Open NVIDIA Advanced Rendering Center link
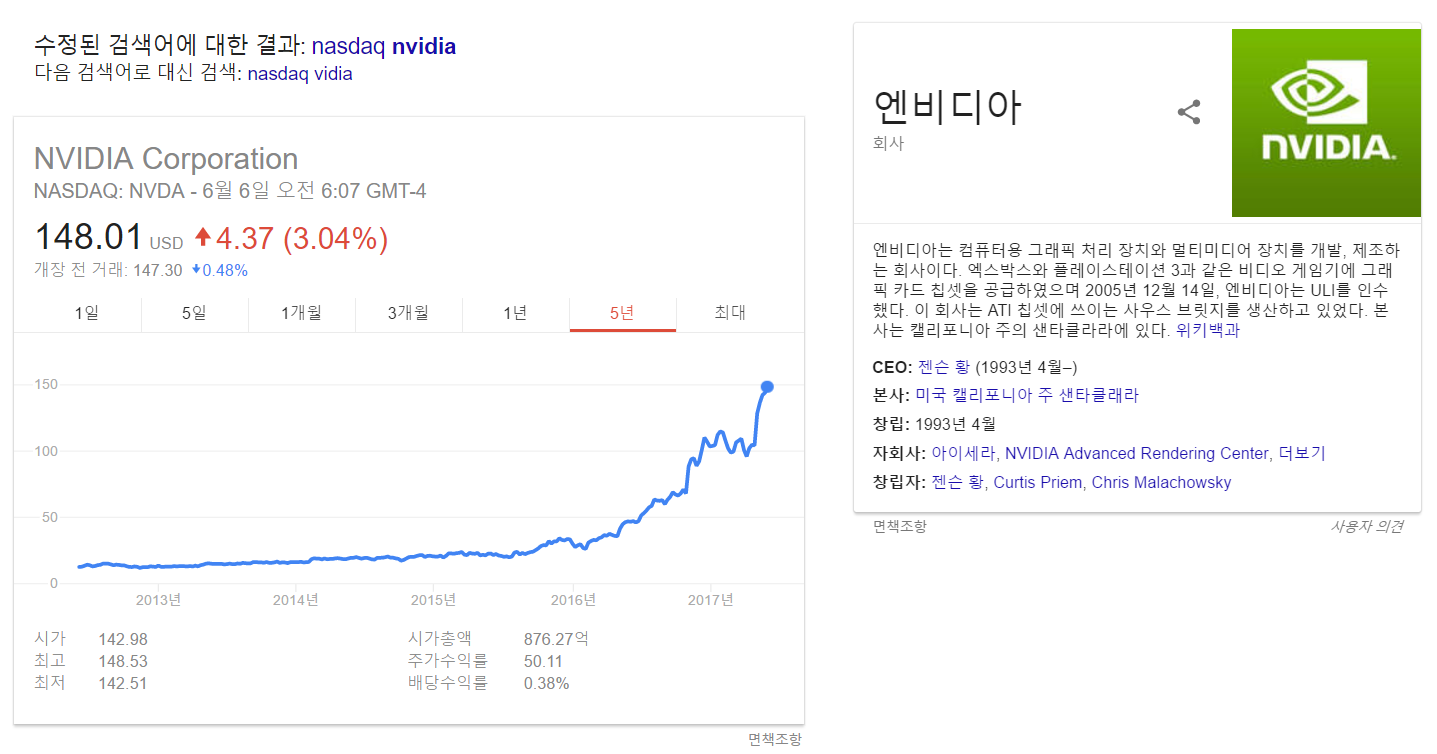Screen dimensions: 1437x754 [1136, 453]
